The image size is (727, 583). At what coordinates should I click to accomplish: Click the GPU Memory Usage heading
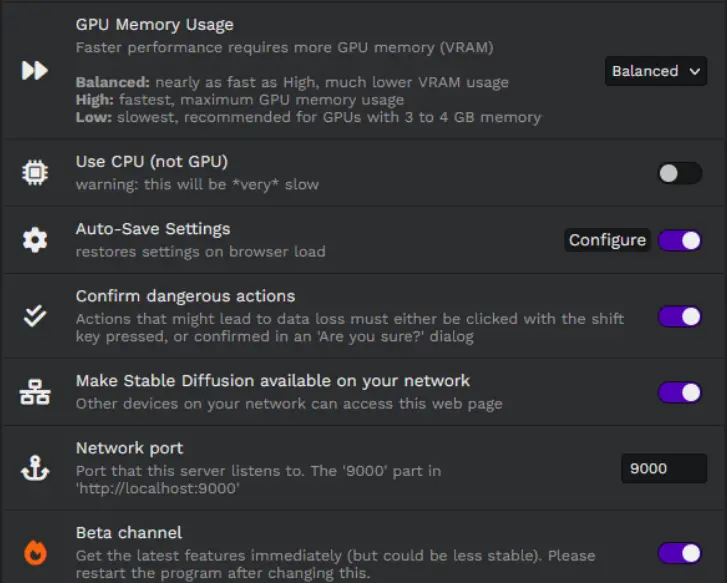pos(154,25)
